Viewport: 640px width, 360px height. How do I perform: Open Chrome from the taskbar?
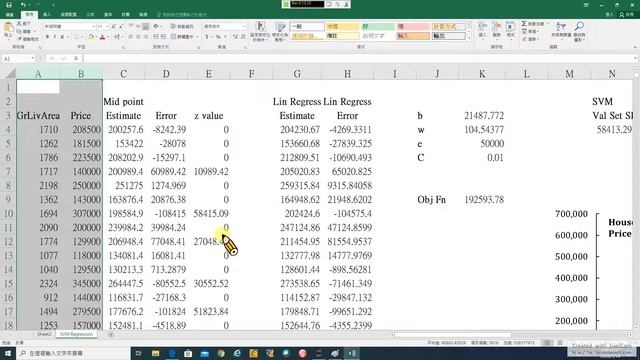tap(221, 353)
